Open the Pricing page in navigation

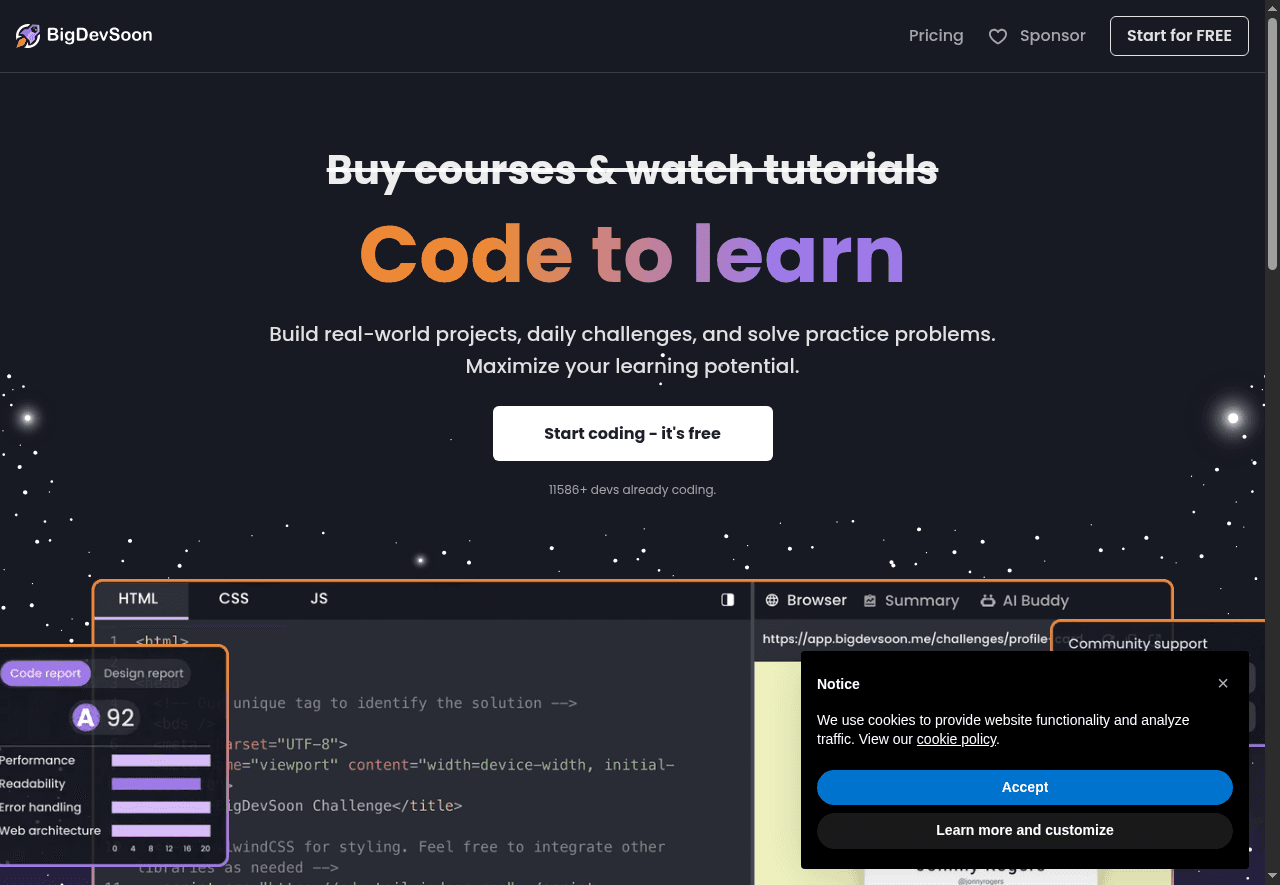935,36
